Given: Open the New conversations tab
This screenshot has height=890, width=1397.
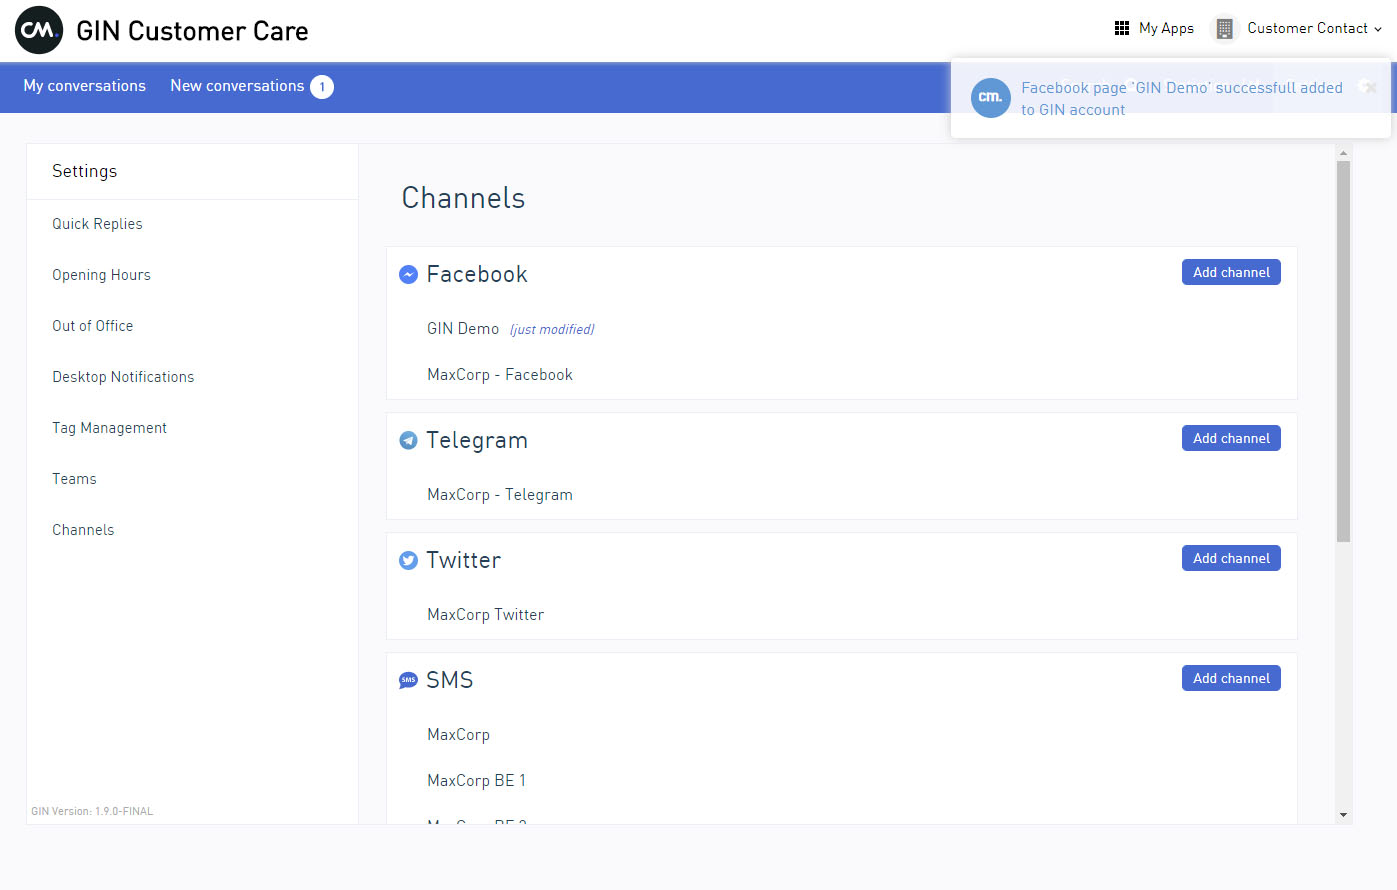Looking at the screenshot, I should [237, 86].
